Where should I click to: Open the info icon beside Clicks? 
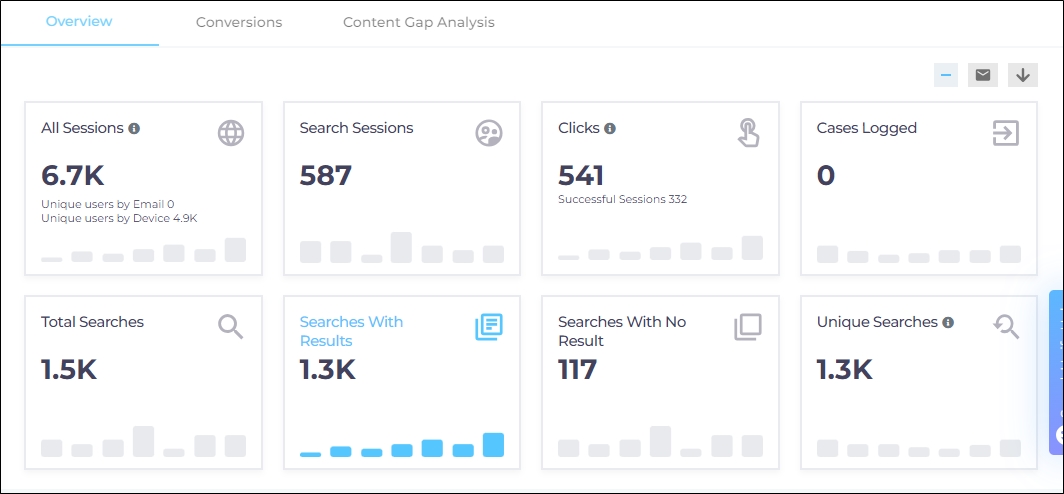610,128
